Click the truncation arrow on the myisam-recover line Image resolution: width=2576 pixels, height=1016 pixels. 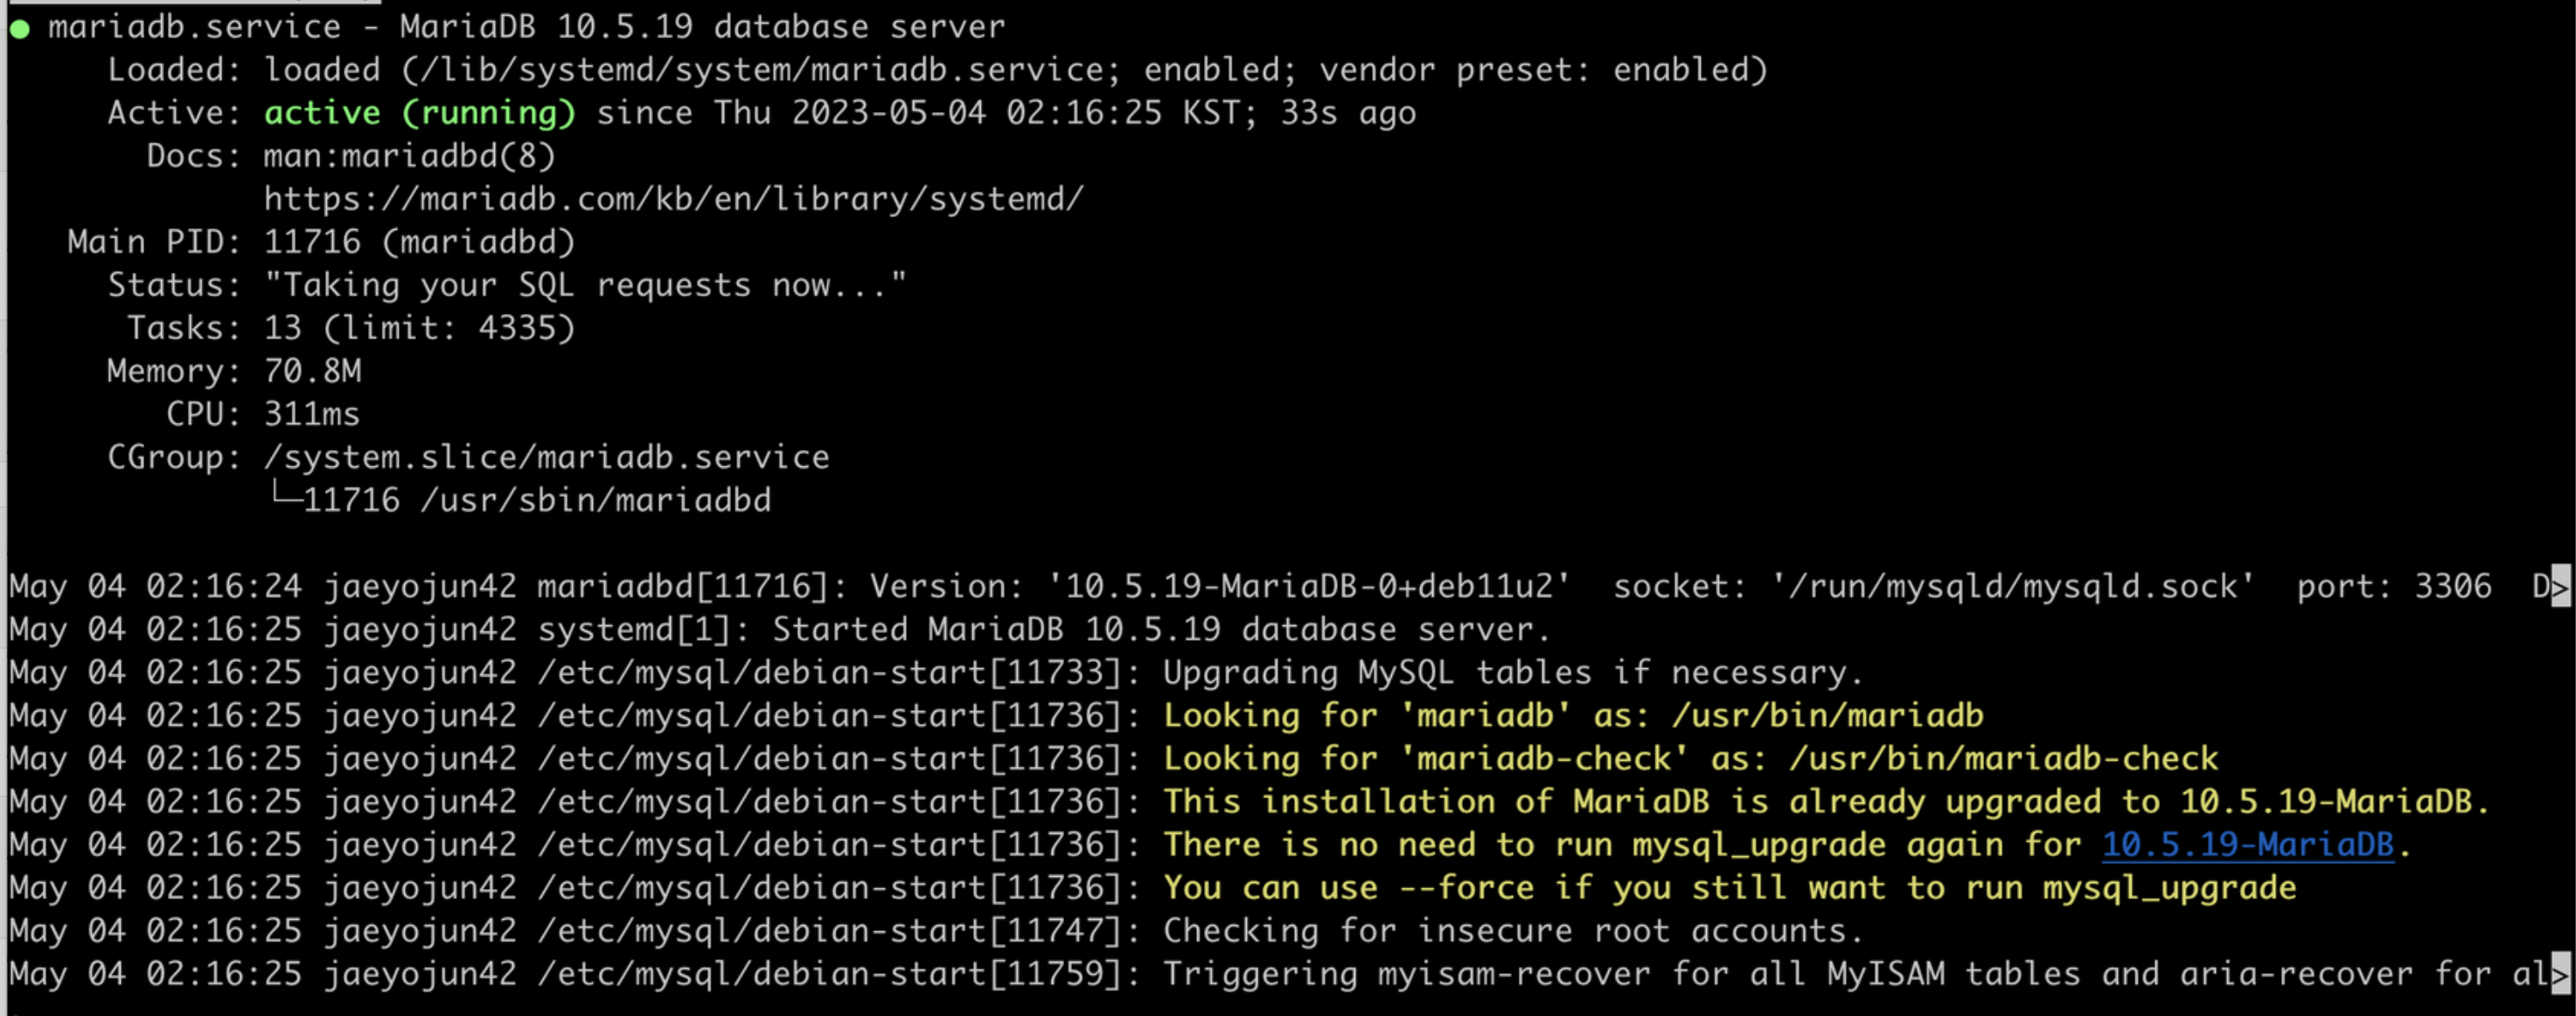[x=2559, y=974]
